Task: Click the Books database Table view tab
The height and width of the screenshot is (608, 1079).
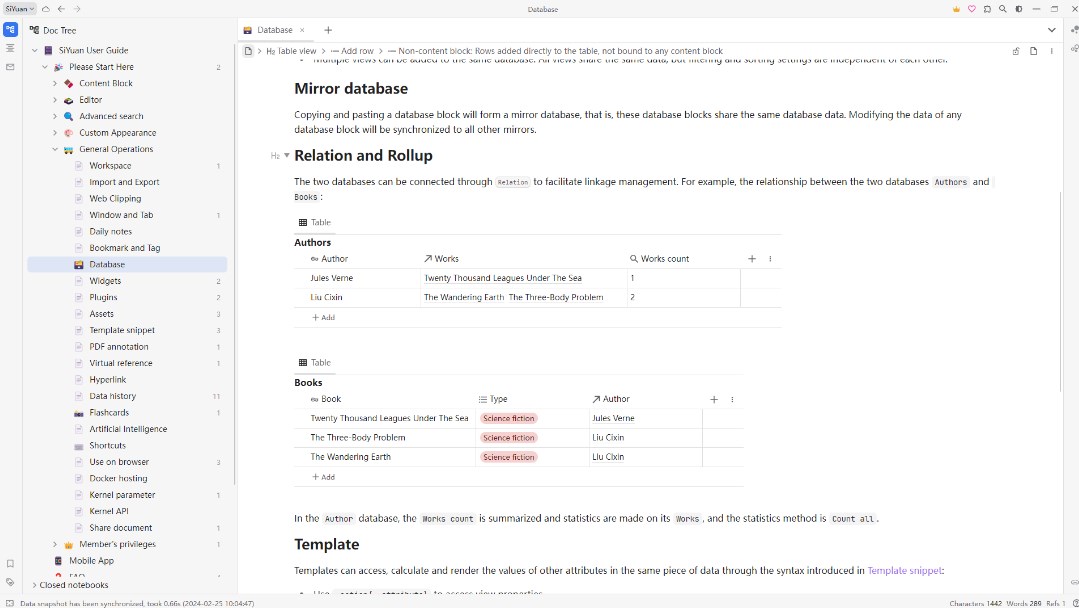Action: pos(314,362)
